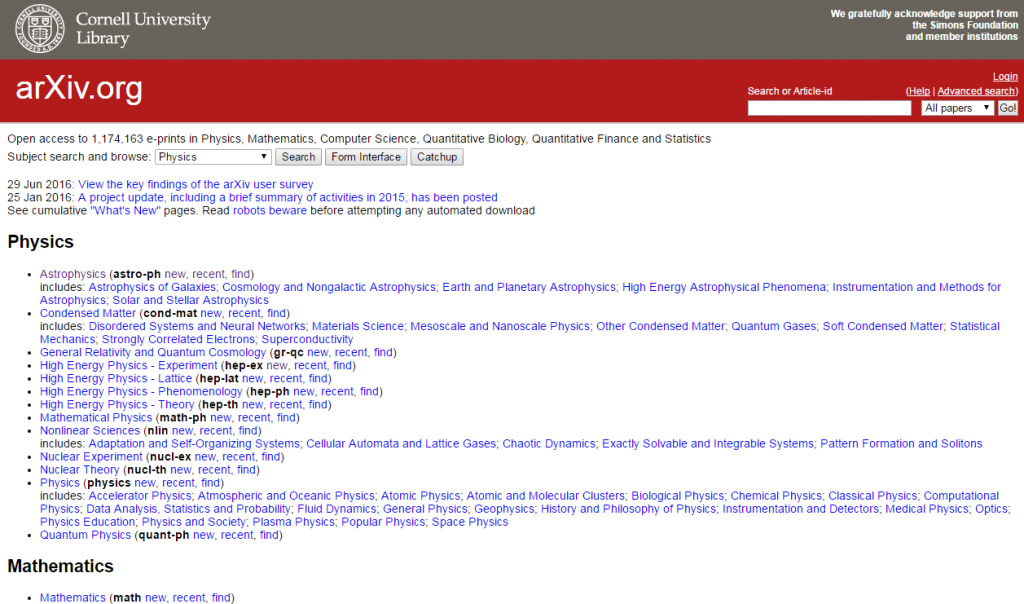Go to Advanced search
The width and height of the screenshot is (1024, 604).
[x=976, y=91]
